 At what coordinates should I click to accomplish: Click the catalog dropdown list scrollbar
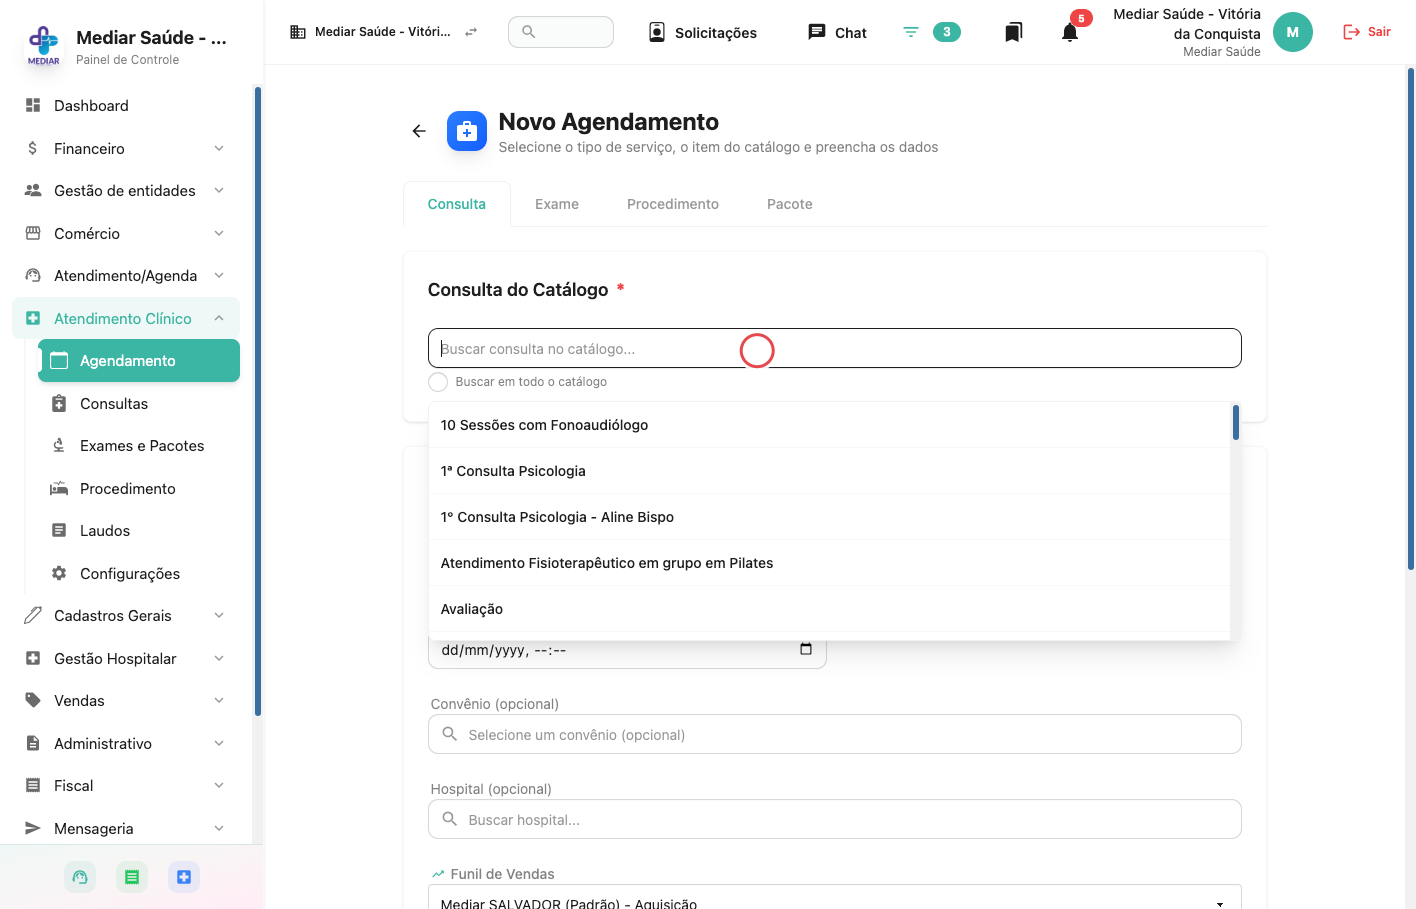[x=1236, y=422]
